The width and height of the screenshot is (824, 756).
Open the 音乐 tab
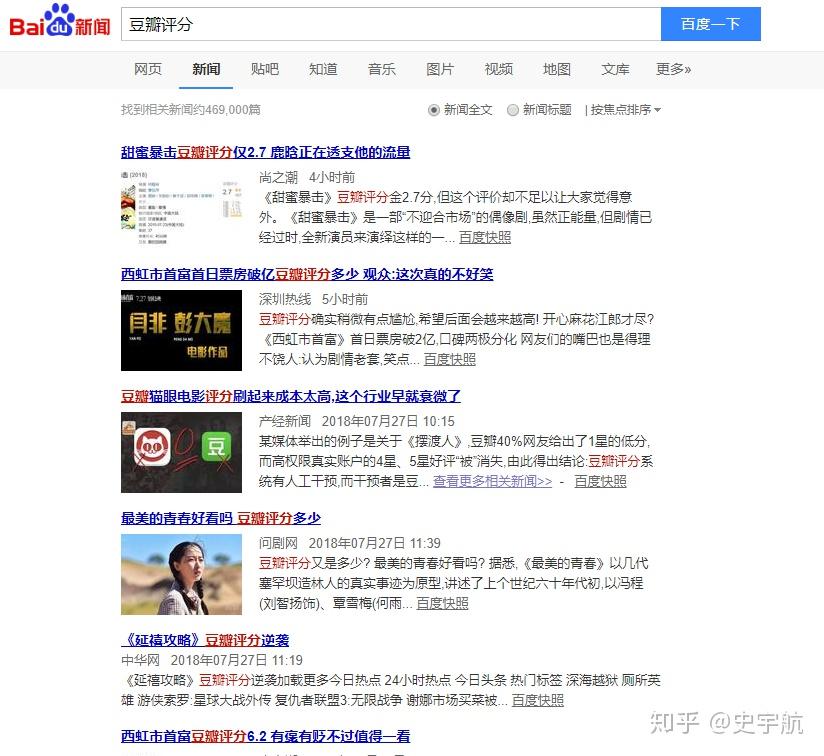[382, 69]
